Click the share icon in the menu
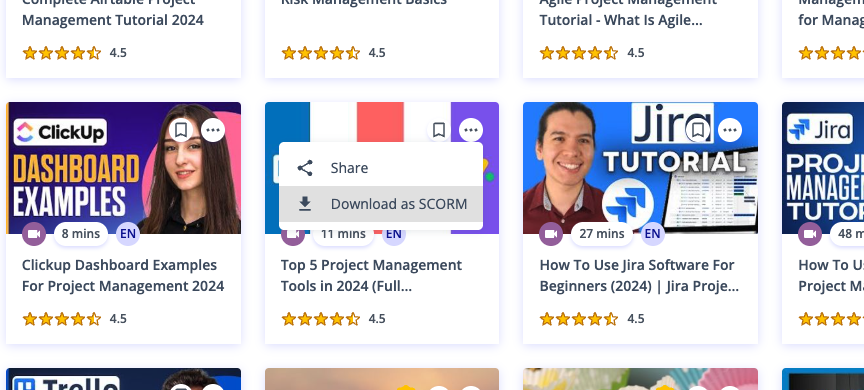 [x=305, y=168]
